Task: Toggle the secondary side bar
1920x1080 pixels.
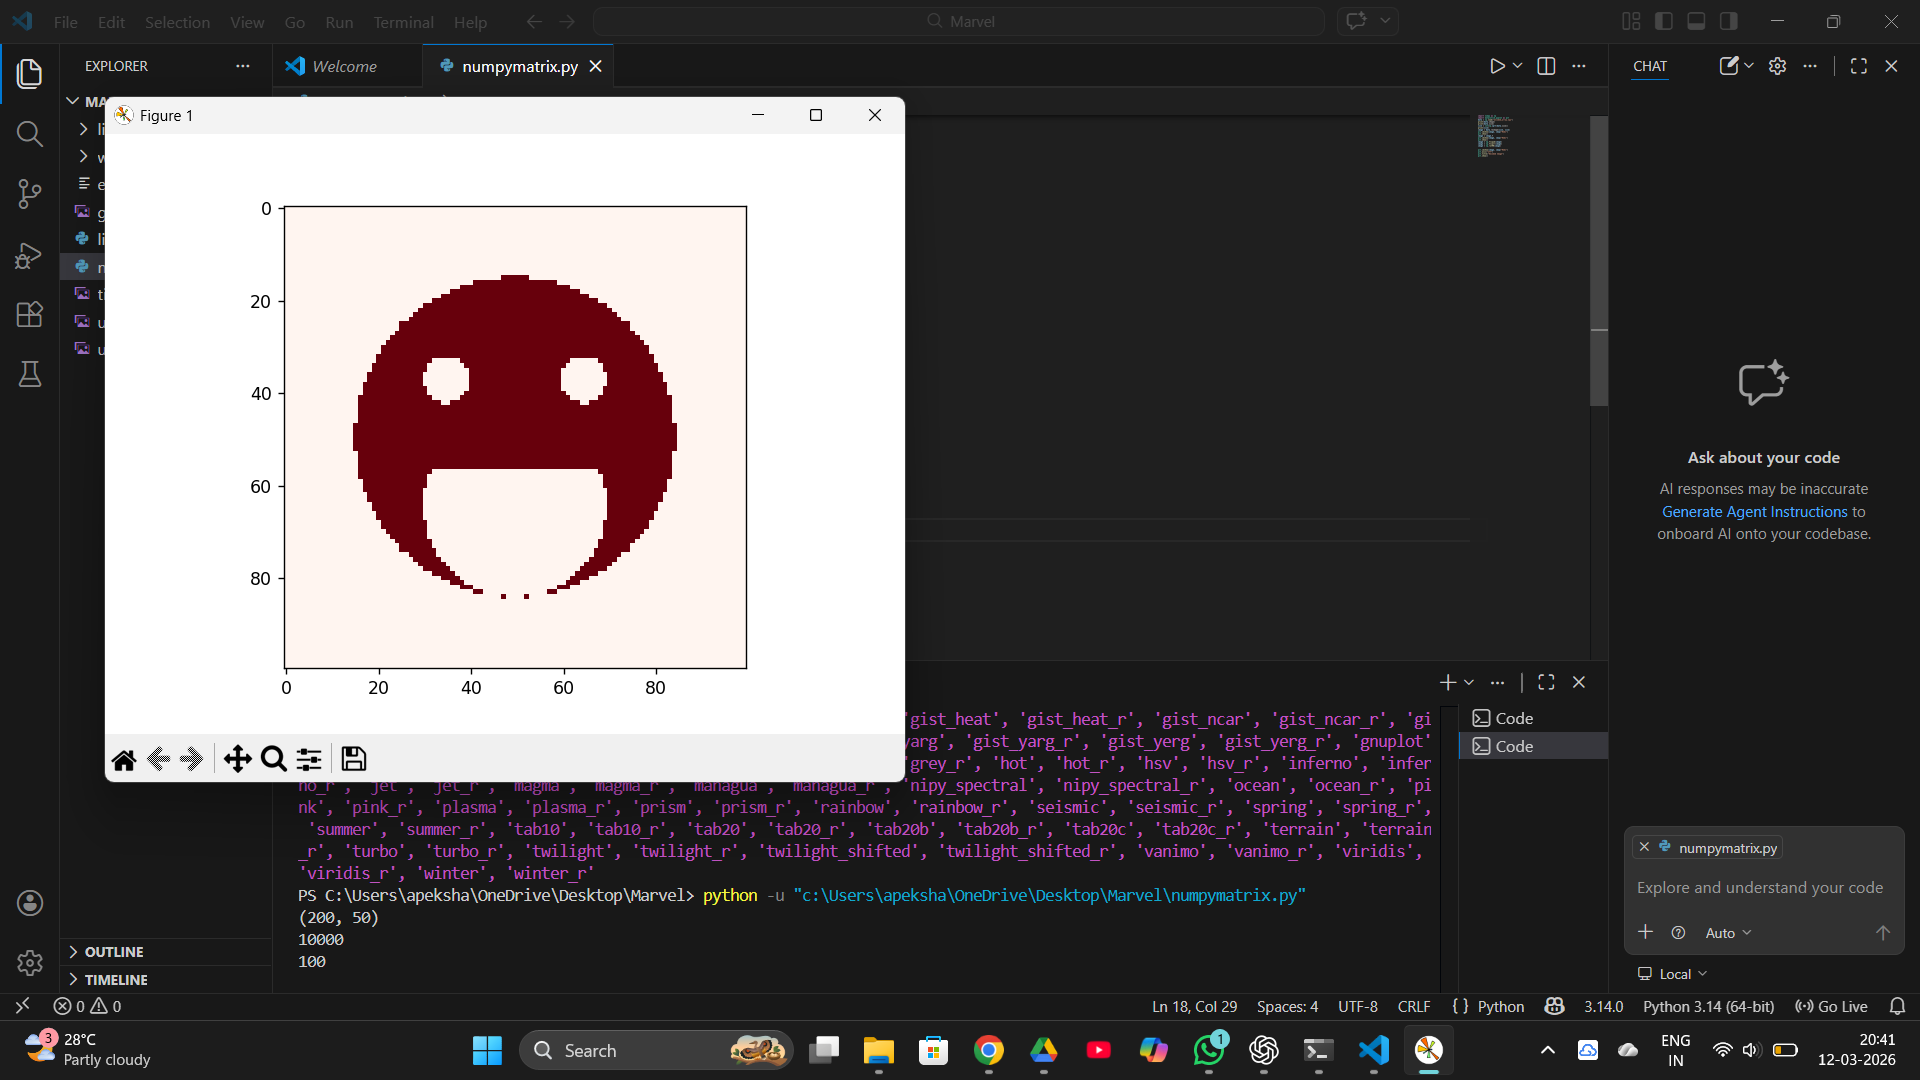Action: point(1729,20)
